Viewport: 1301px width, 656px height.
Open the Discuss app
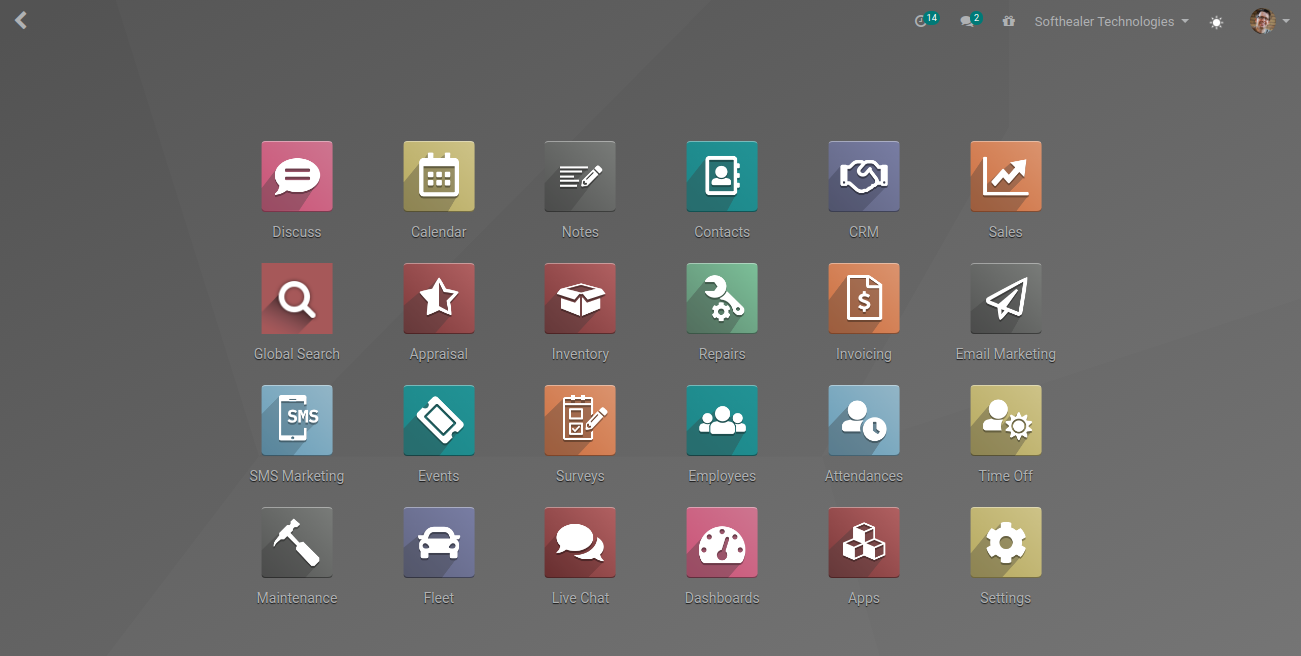[x=297, y=176]
